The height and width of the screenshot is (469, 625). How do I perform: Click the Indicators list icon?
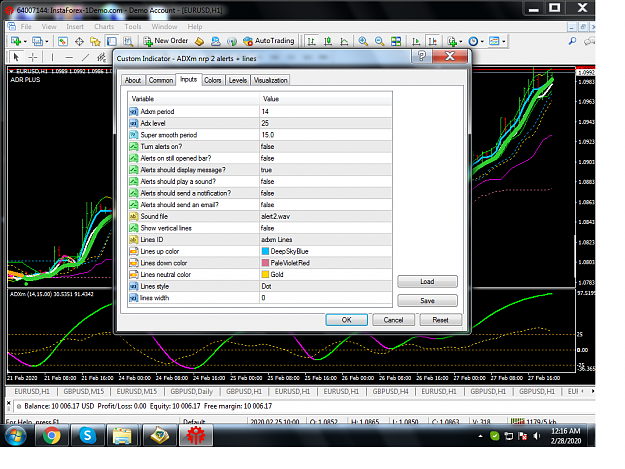452,41
